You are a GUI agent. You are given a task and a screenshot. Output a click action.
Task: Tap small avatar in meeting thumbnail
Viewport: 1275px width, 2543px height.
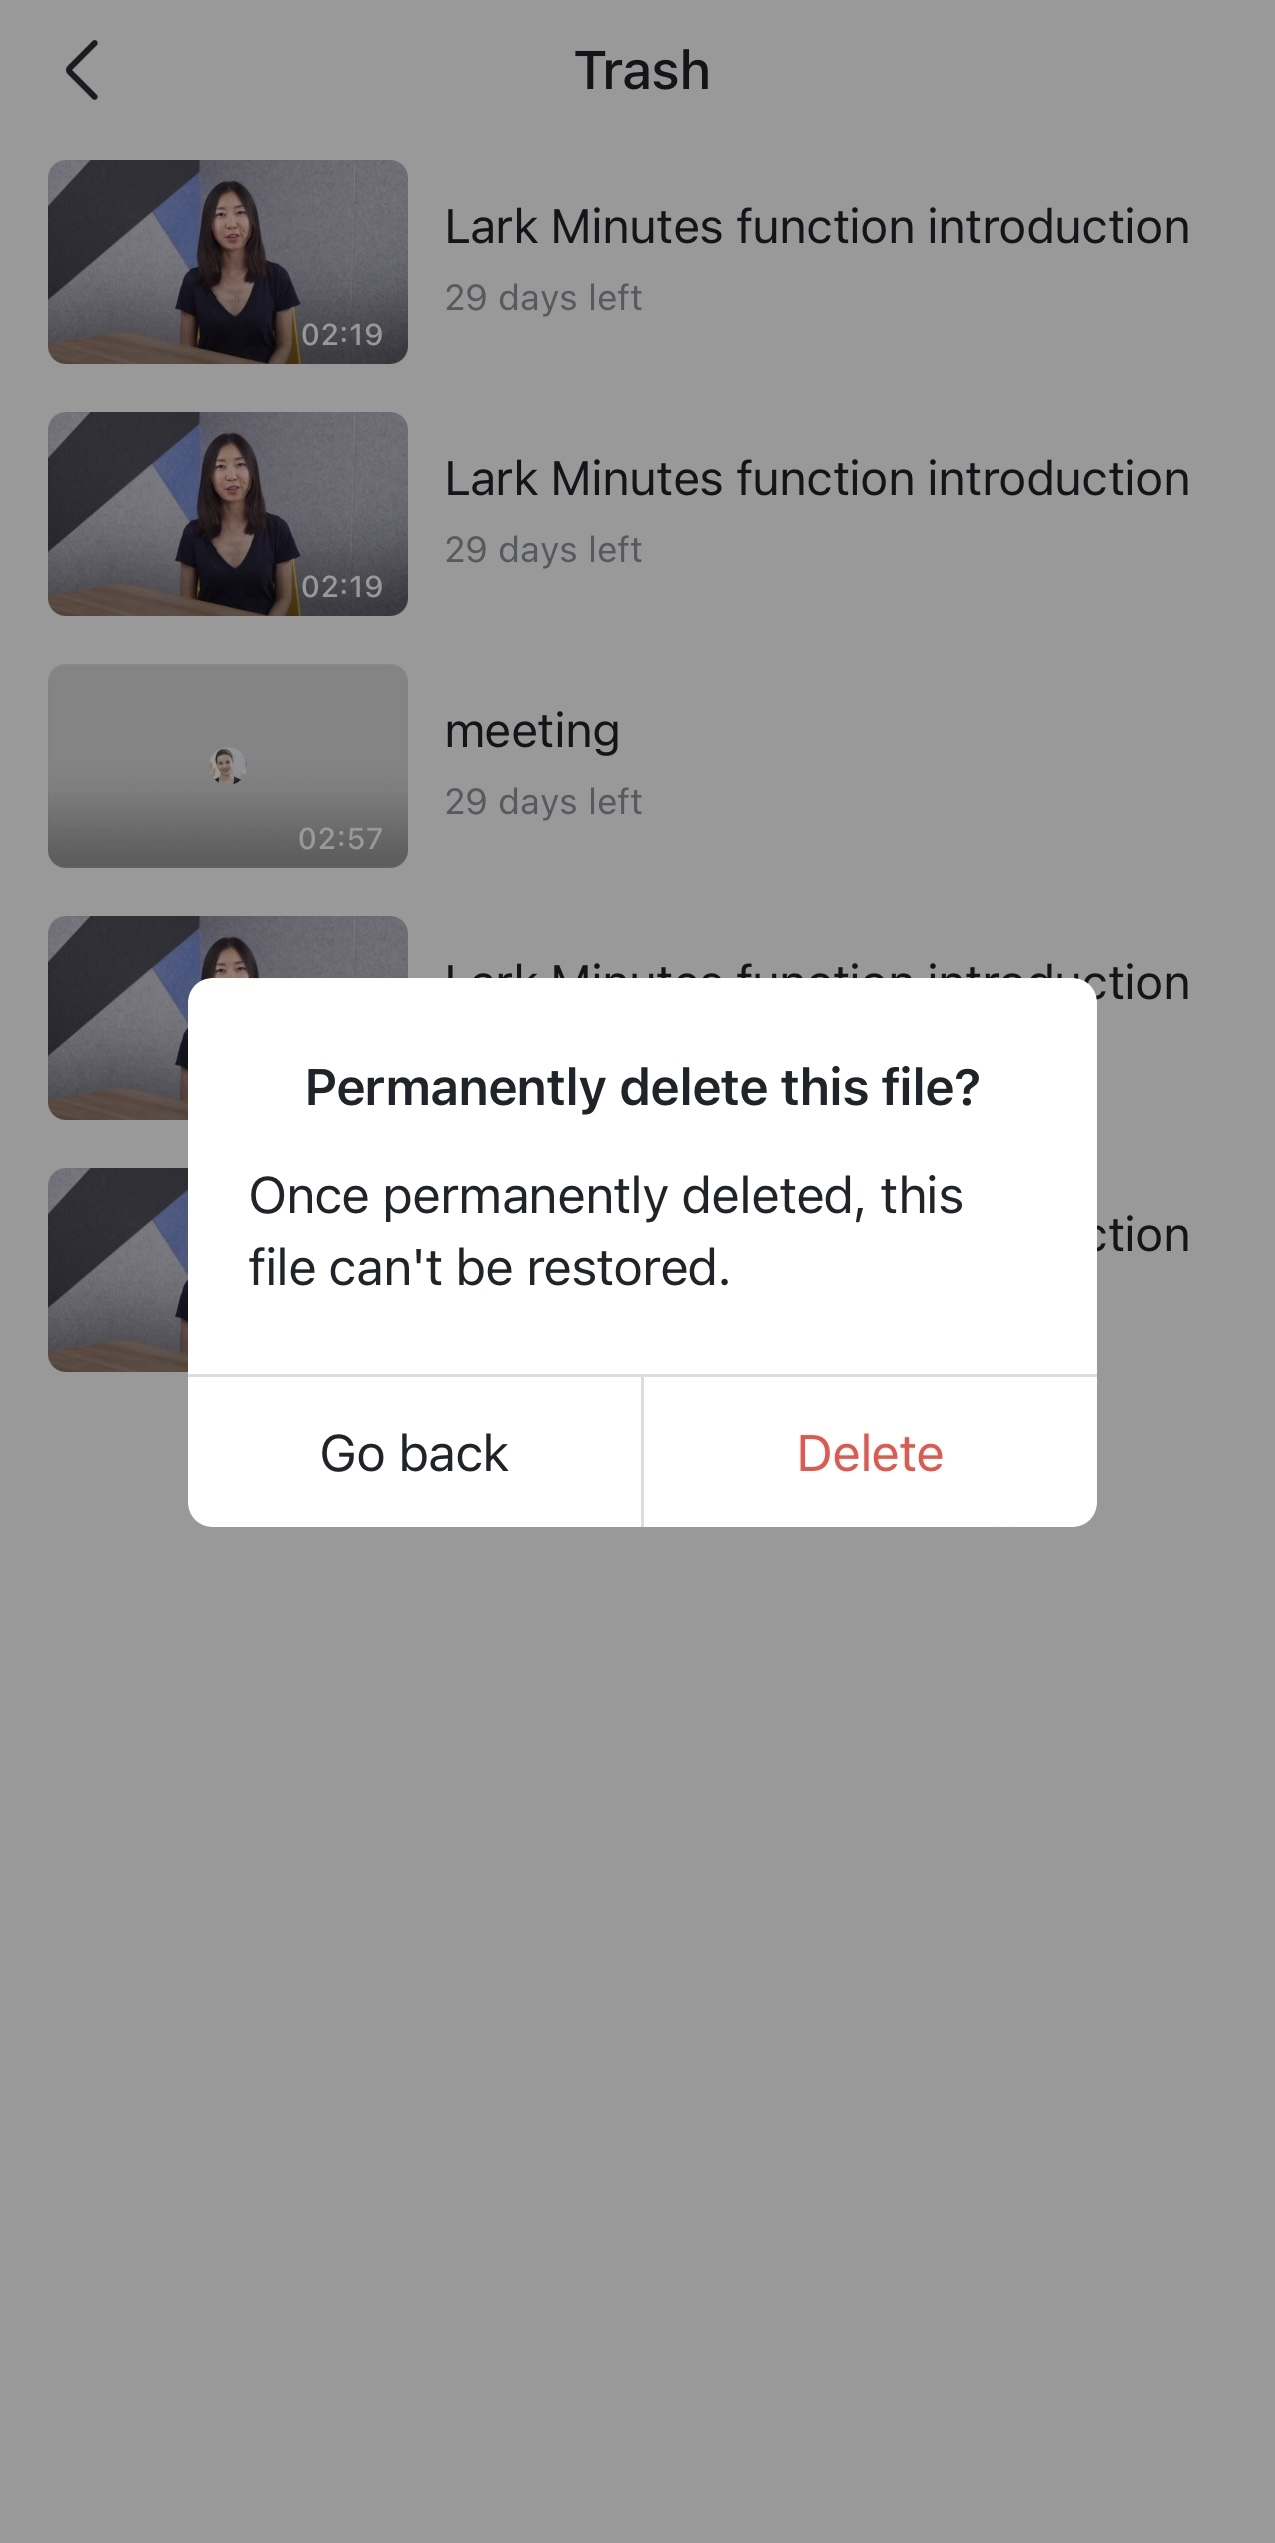(x=227, y=766)
